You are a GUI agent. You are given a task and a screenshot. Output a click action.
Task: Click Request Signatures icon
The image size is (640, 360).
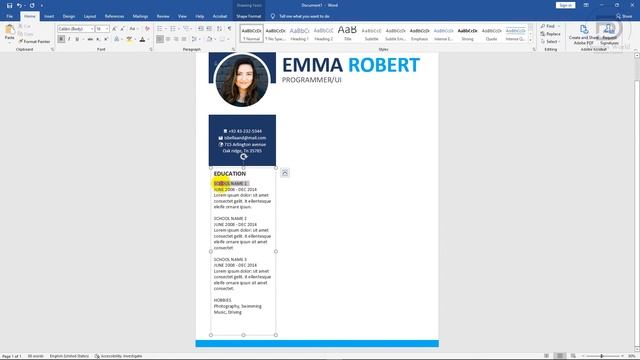(x=609, y=35)
